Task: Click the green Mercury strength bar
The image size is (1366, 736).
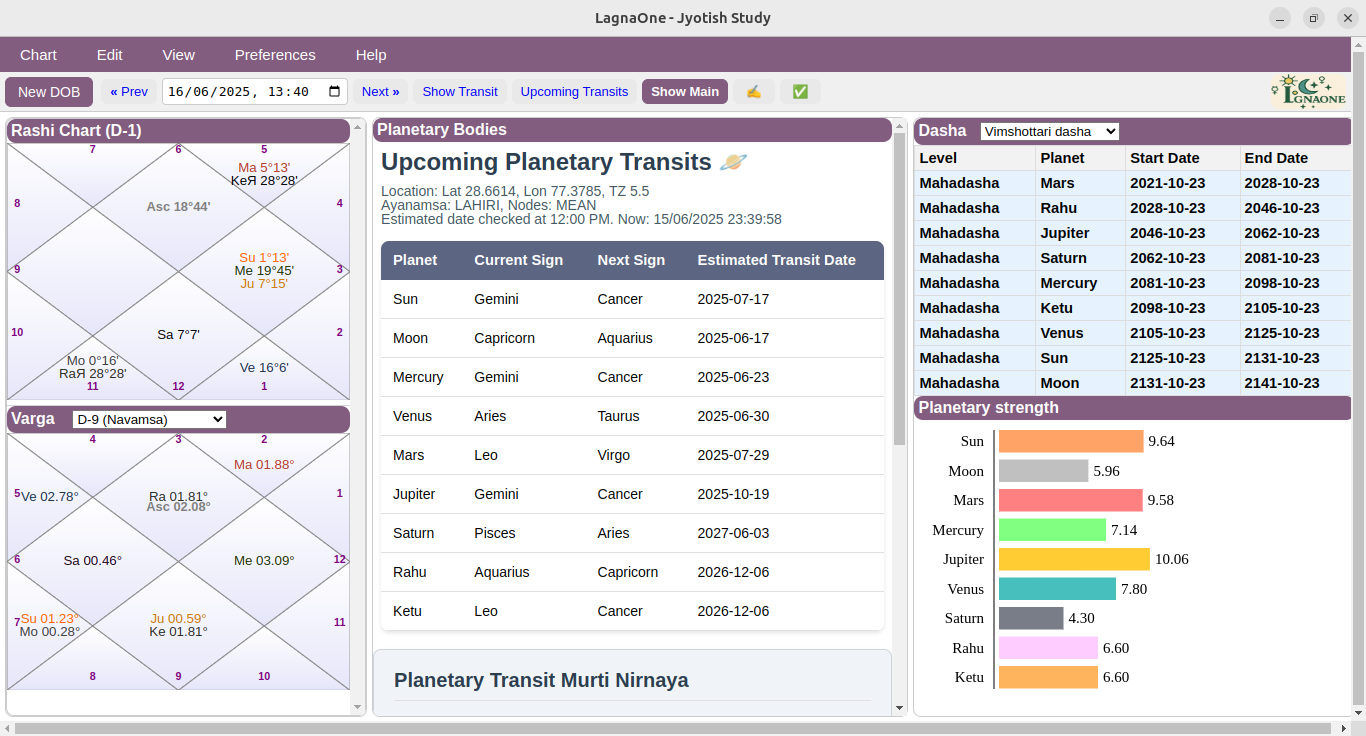Action: [x=1052, y=530]
